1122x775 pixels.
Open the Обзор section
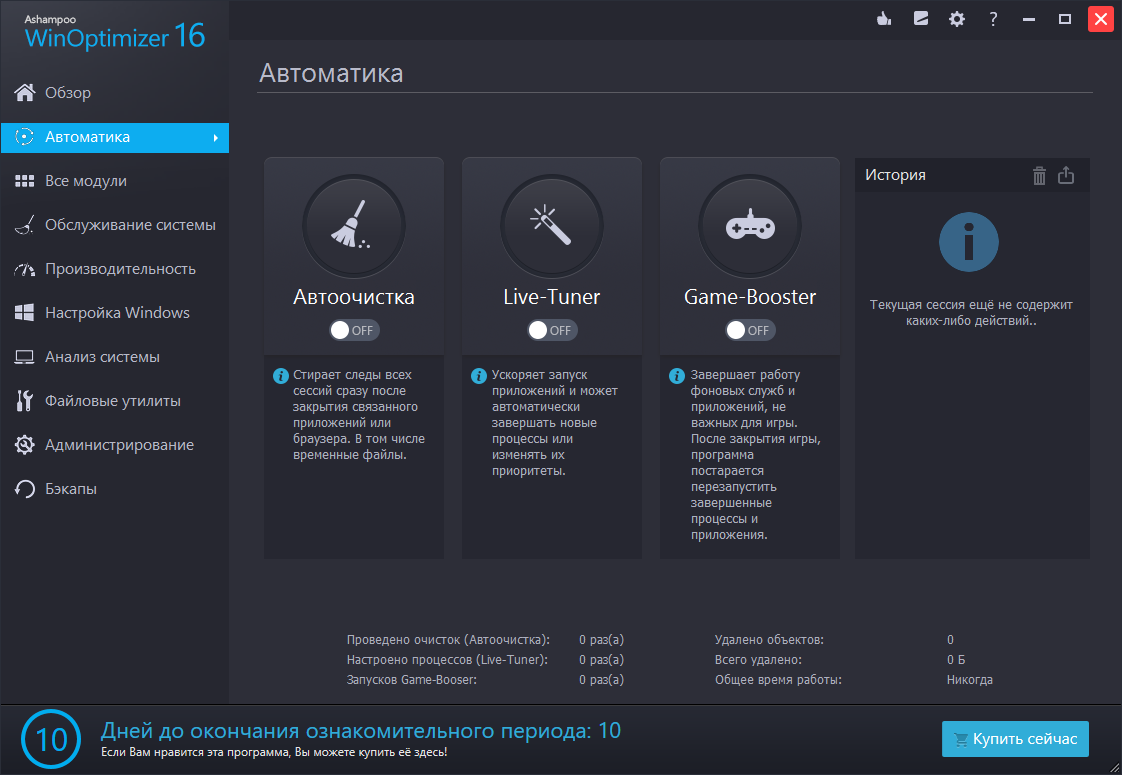pos(114,92)
